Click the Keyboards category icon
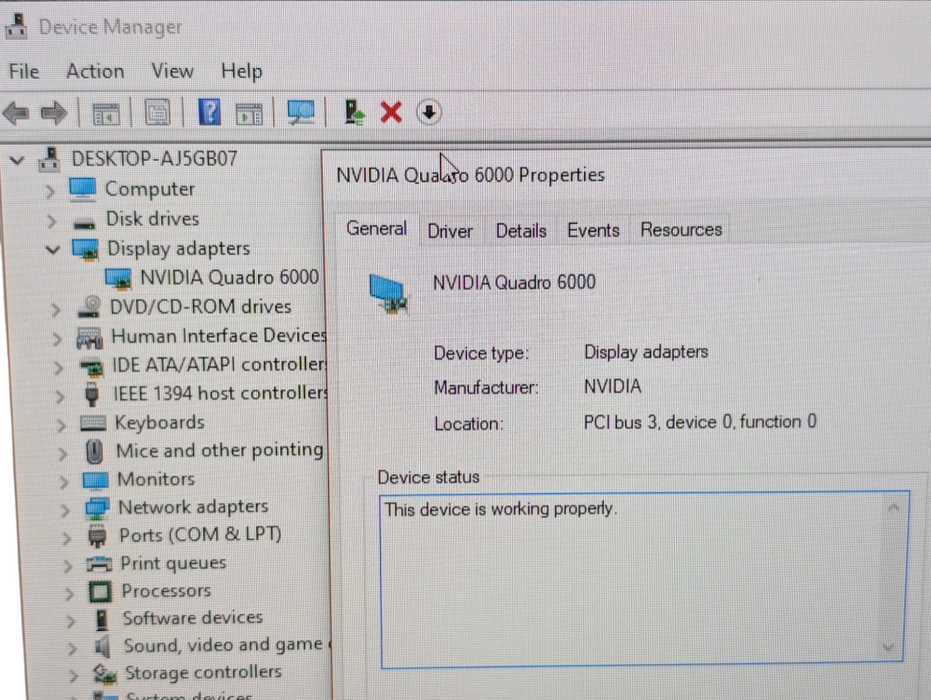The height and width of the screenshot is (700, 931). click(x=93, y=423)
